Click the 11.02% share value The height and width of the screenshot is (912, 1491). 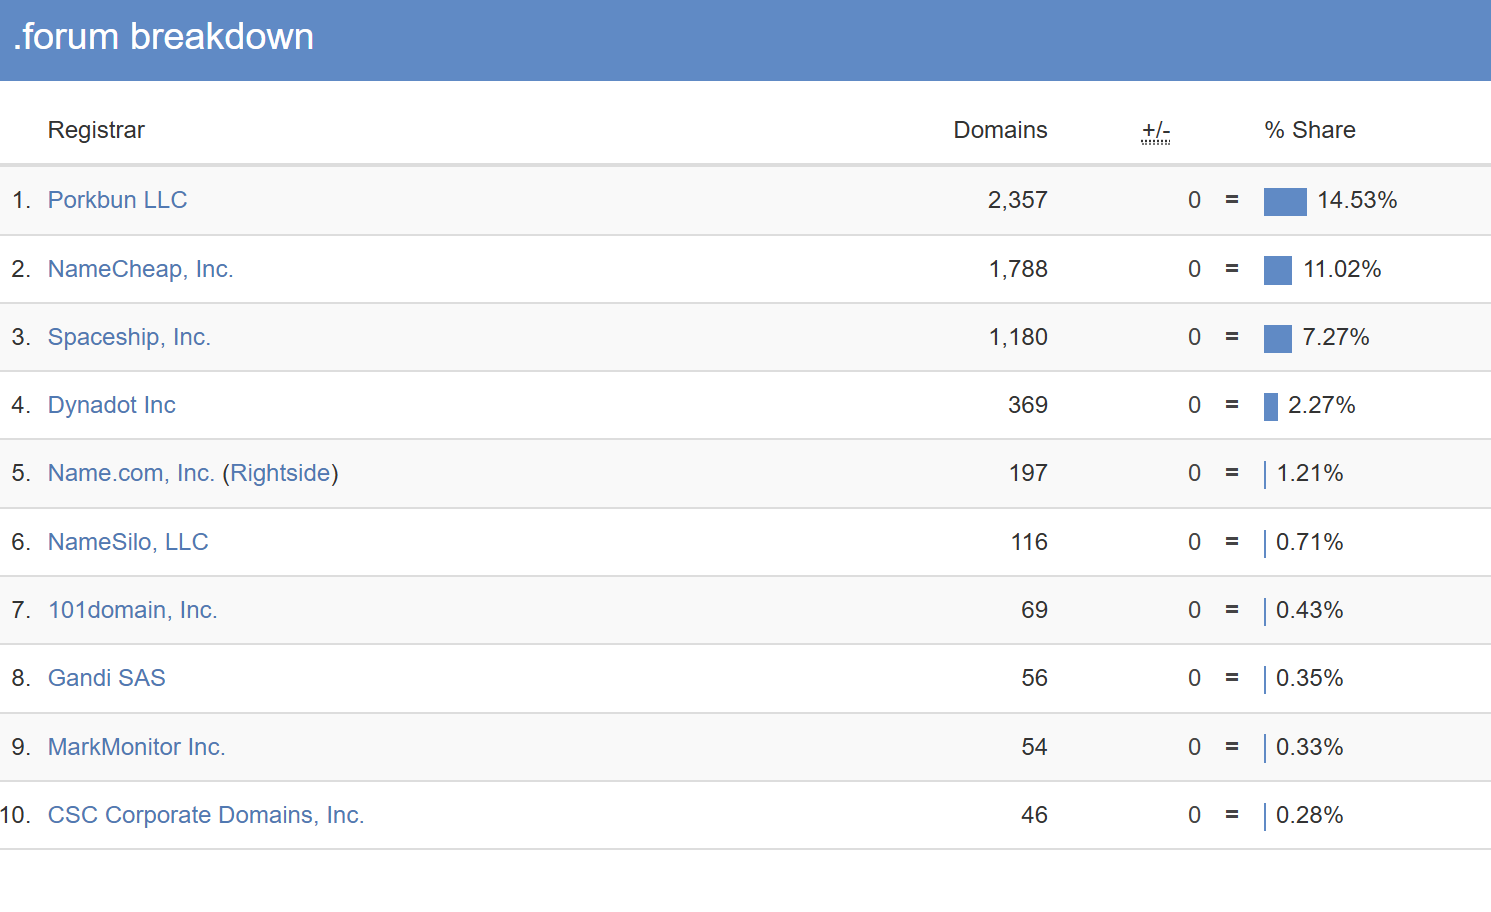(x=1342, y=269)
